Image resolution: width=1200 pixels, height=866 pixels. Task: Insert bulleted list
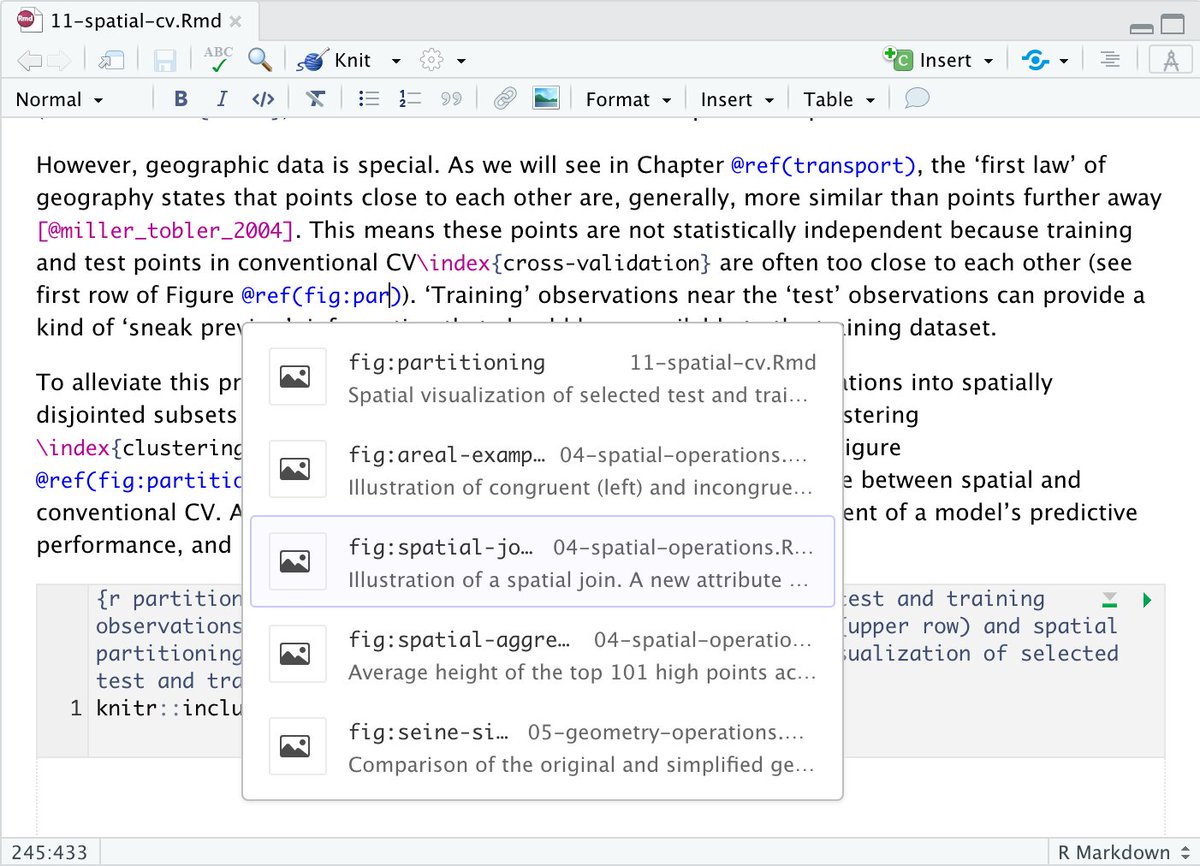[x=369, y=99]
